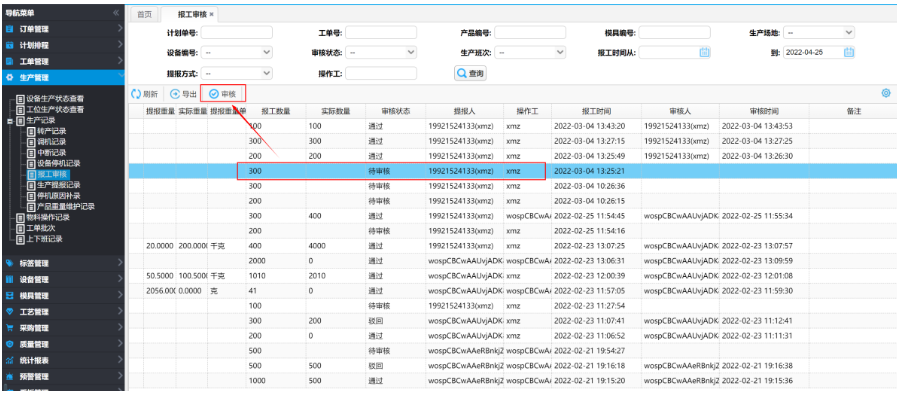
Task: Focus the 工单号 input field
Action: coord(381,32)
